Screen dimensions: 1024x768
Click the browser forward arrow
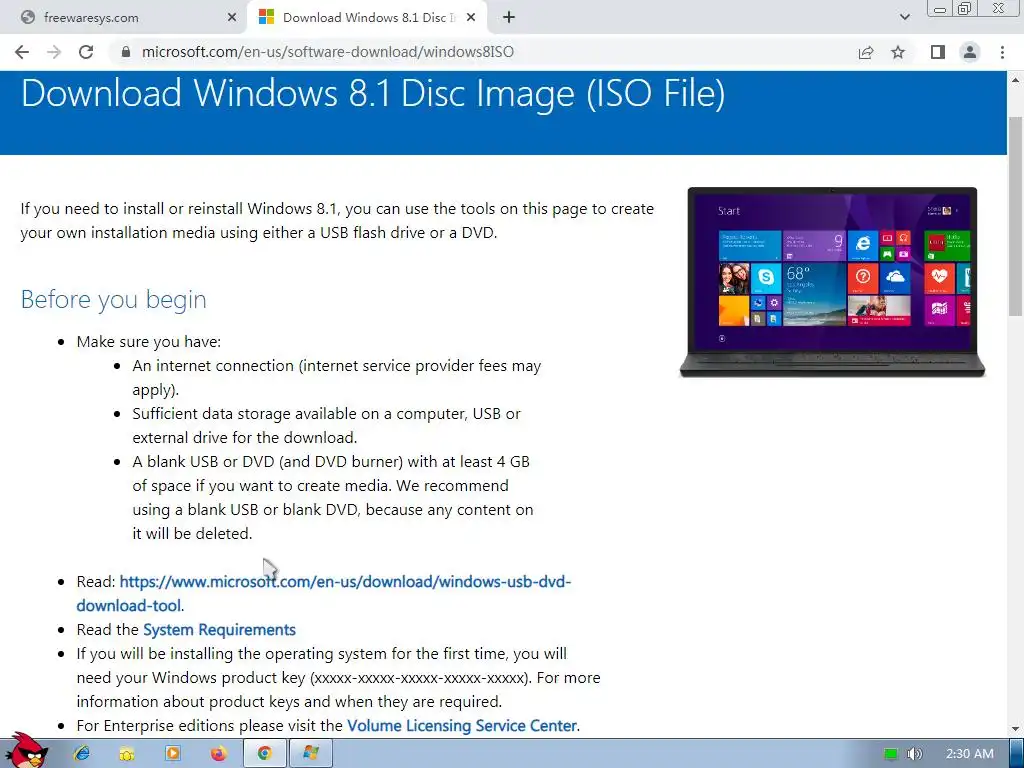pos(54,52)
